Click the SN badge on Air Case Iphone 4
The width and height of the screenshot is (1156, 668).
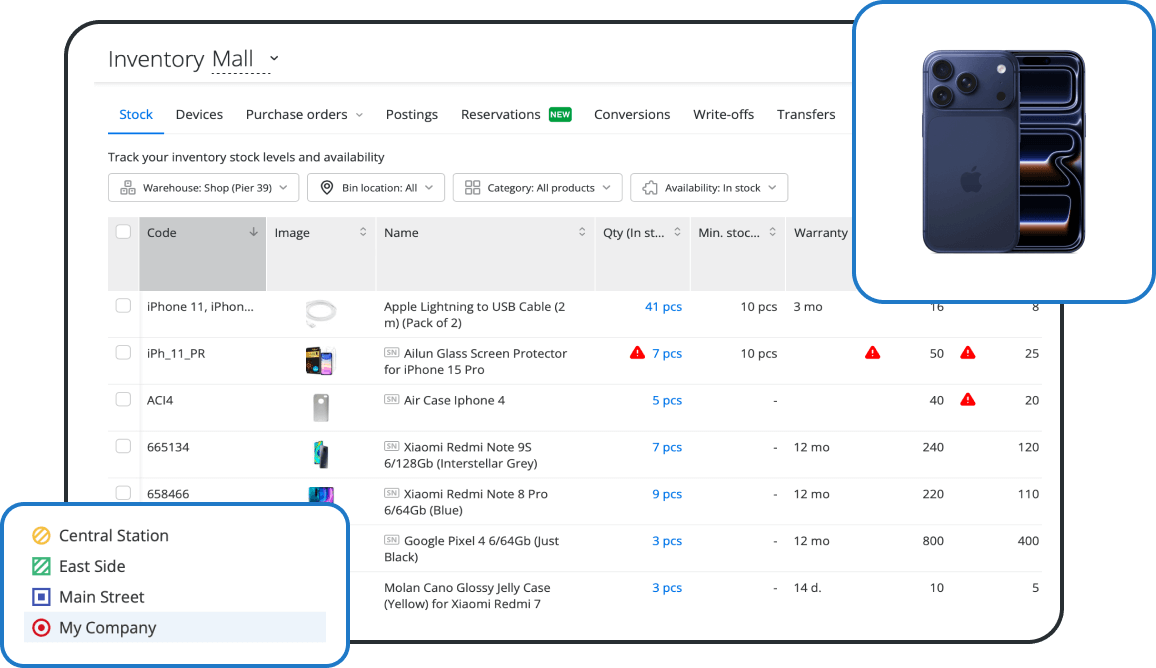389,399
